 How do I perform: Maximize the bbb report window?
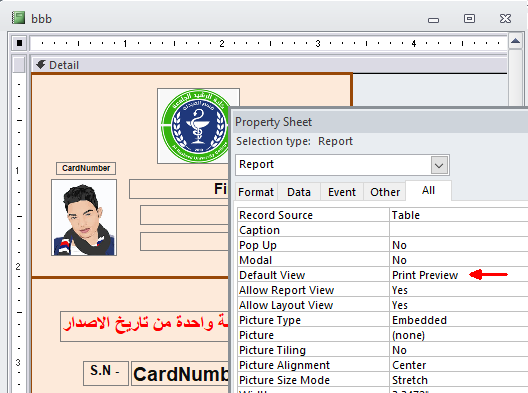click(469, 18)
